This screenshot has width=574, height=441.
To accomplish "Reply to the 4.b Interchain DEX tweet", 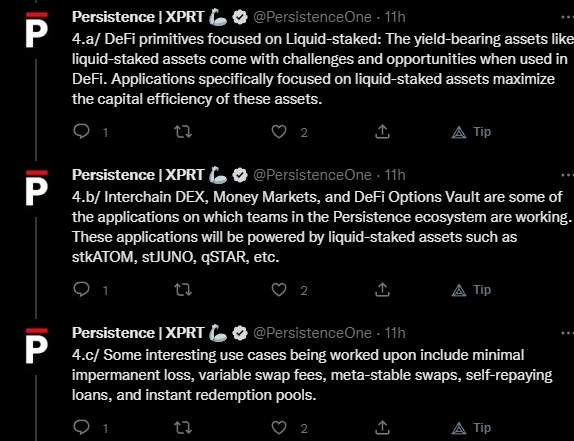I will 81,289.
